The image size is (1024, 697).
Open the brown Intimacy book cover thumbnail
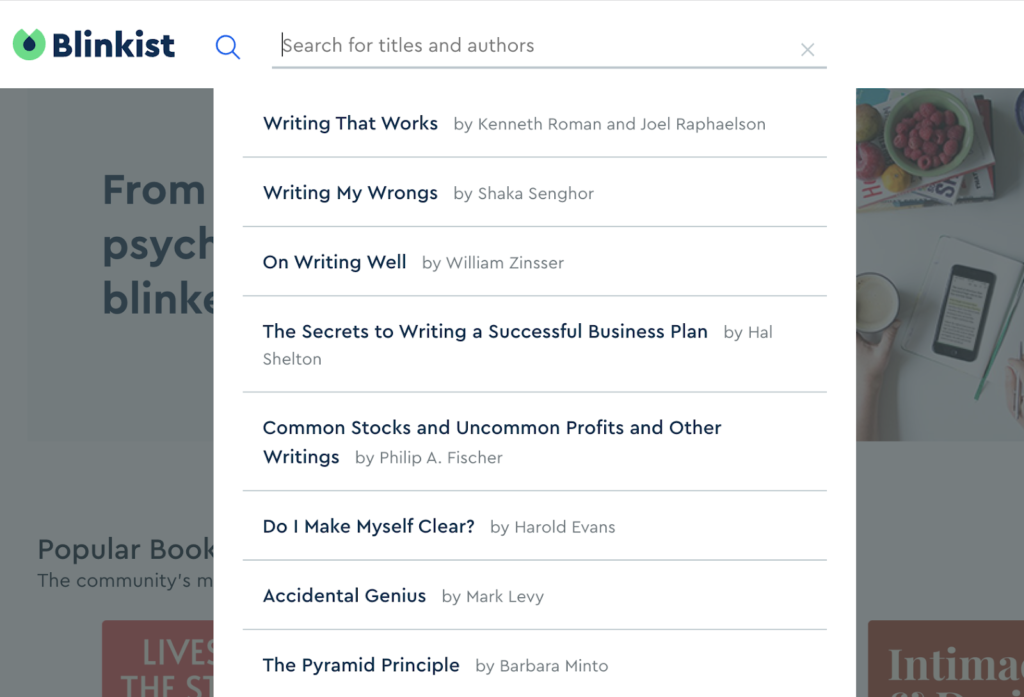click(945, 658)
